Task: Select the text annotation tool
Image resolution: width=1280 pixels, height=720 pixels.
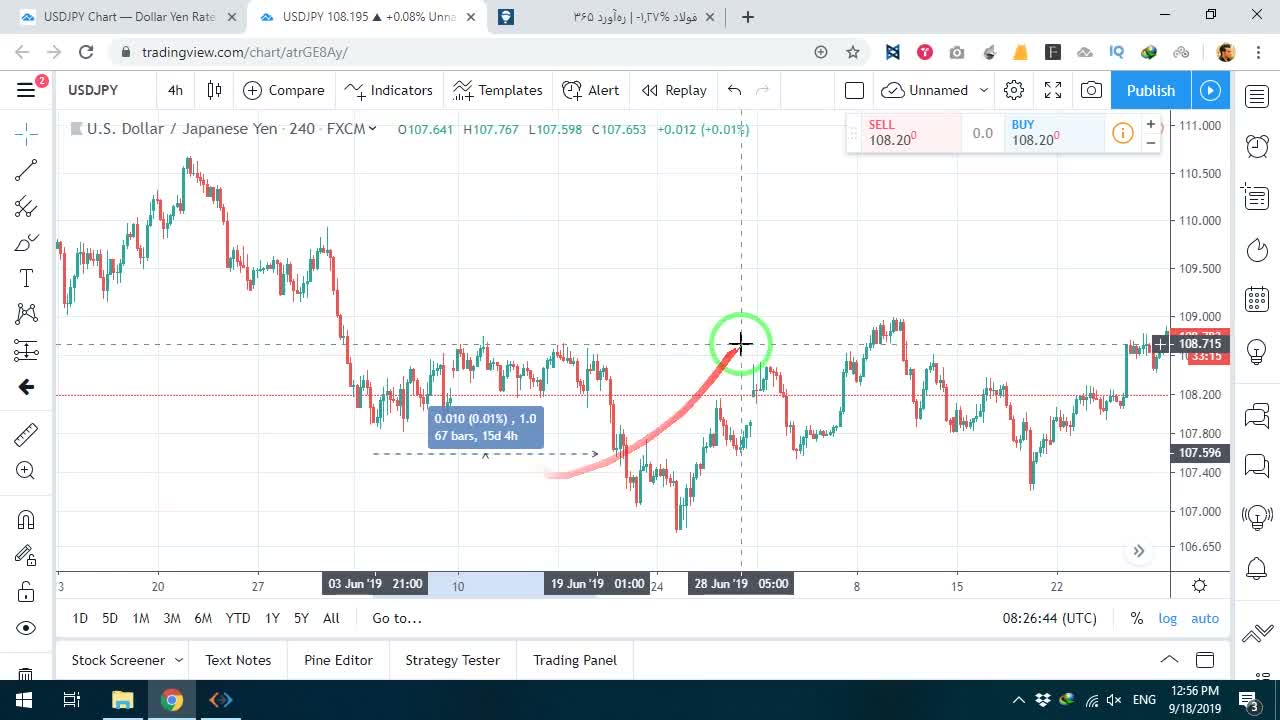Action: [x=26, y=278]
